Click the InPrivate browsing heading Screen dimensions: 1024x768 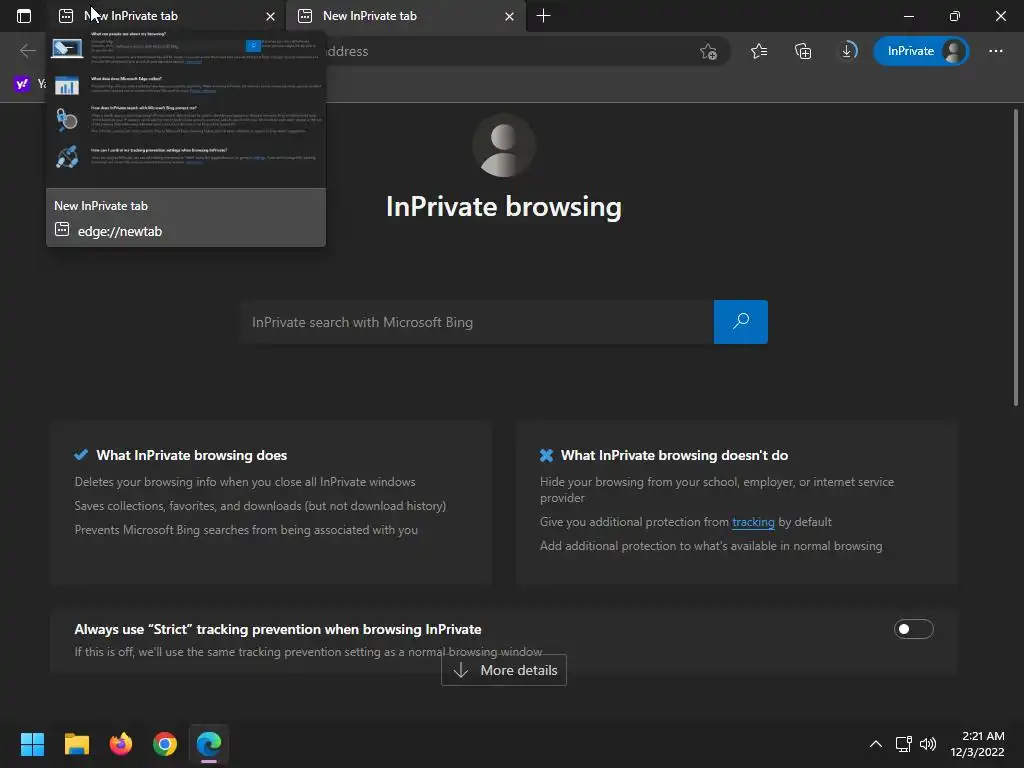504,206
